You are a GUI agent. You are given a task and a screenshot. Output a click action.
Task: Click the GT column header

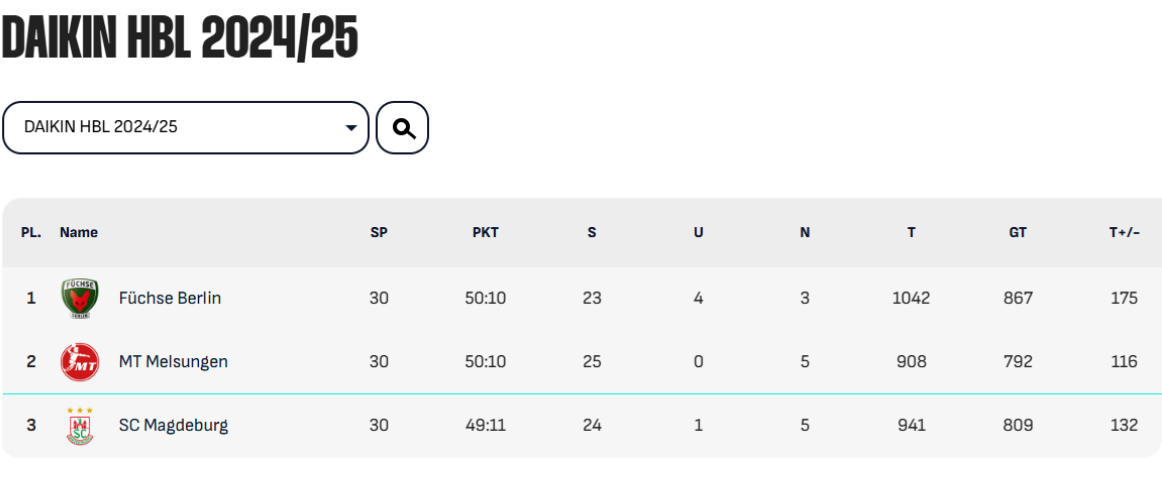[1017, 233]
